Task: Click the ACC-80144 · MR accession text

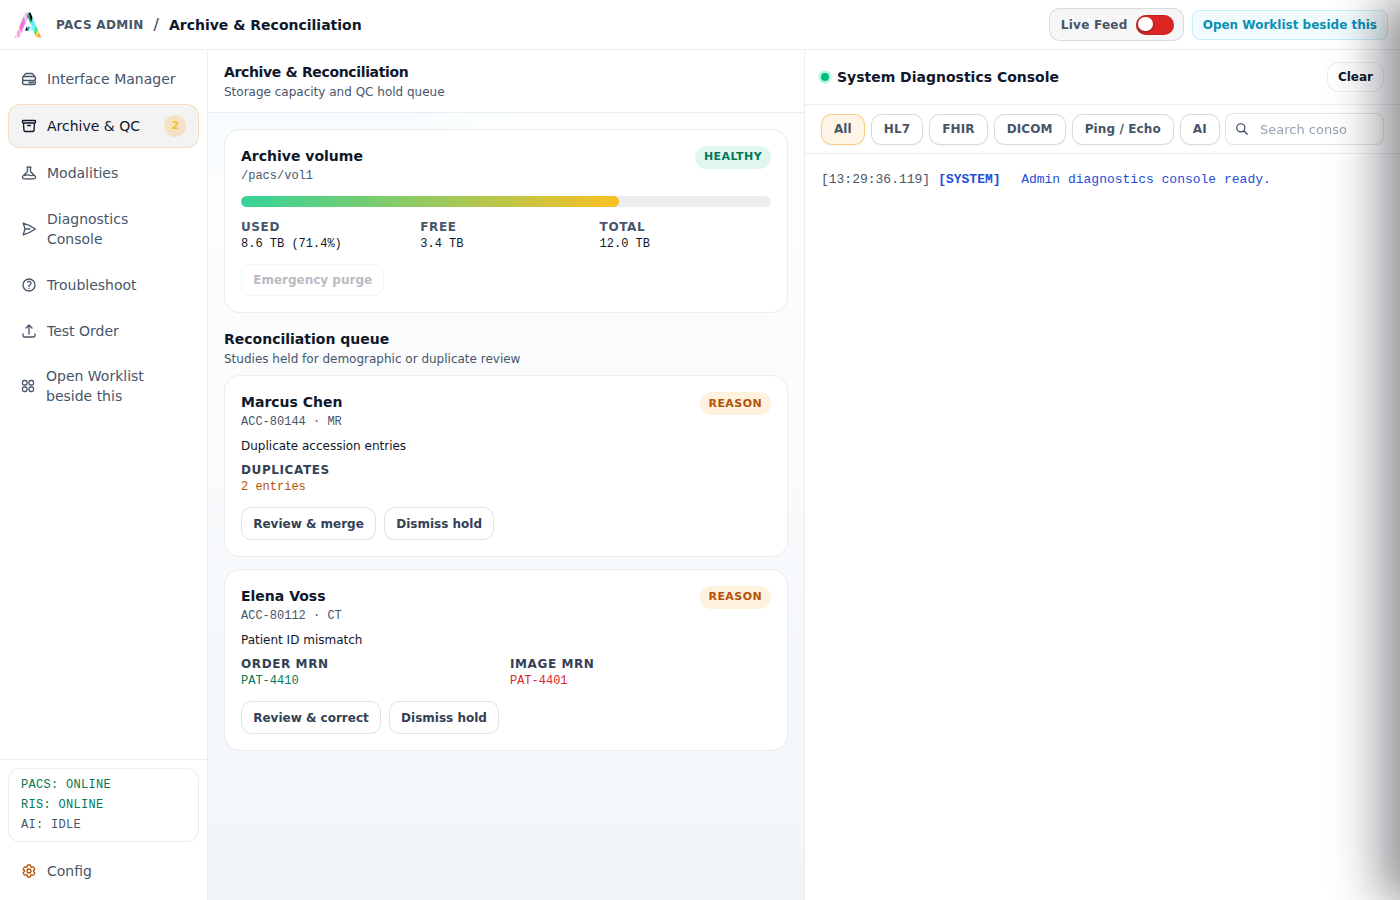Action: tap(291, 421)
